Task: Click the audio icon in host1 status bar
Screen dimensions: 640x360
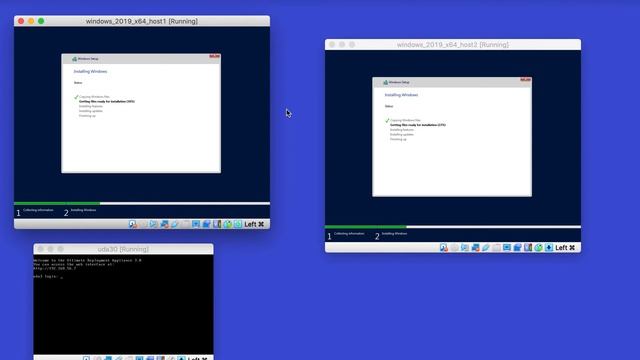Action: [153, 224]
